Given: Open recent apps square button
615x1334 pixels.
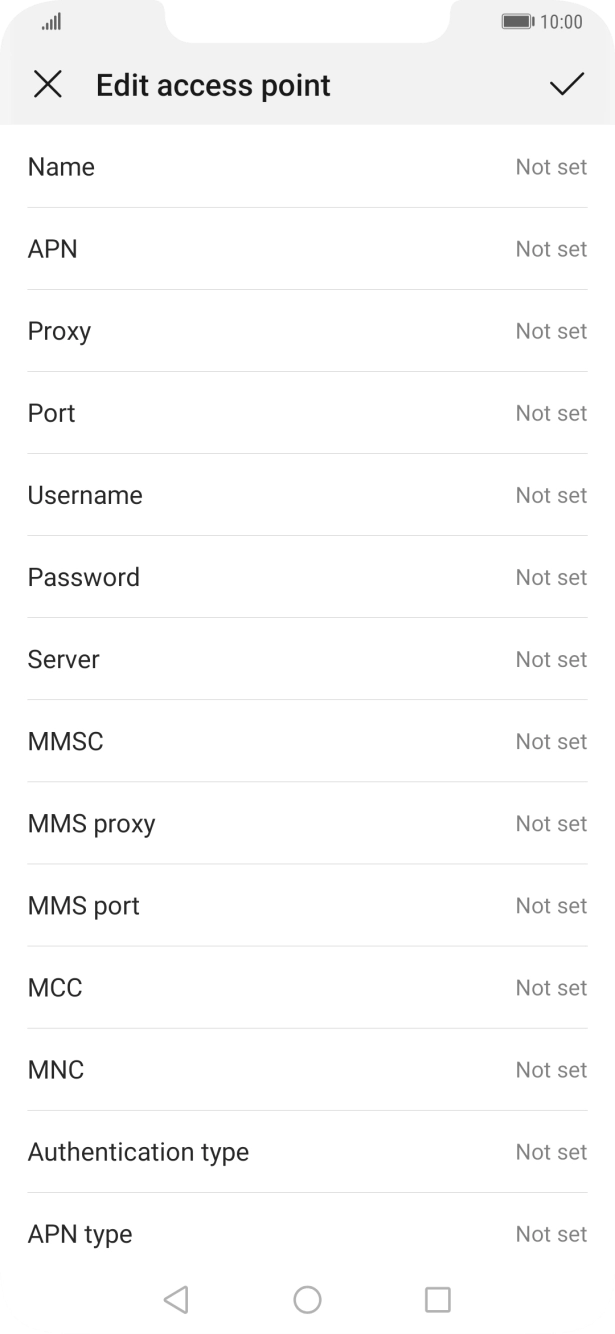Looking at the screenshot, I should pyautogui.click(x=437, y=1299).
